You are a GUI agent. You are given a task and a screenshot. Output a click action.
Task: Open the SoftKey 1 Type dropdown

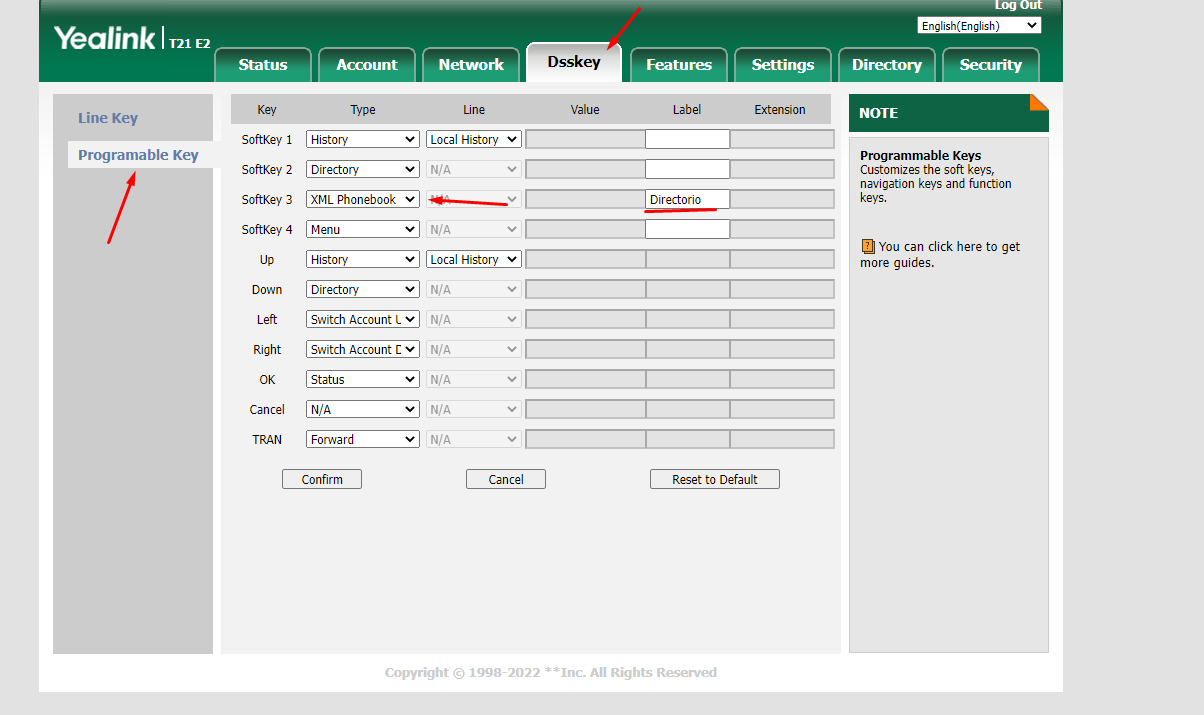click(x=363, y=139)
